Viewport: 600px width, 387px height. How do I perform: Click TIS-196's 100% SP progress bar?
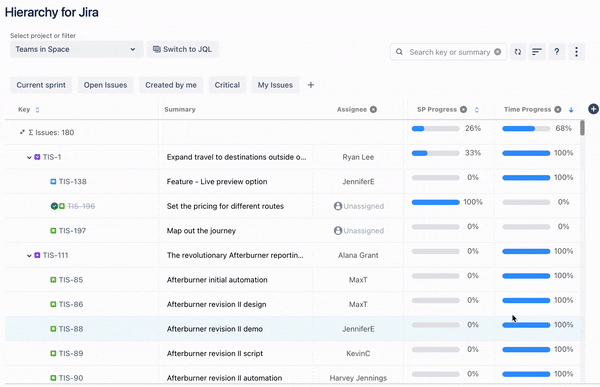click(x=435, y=202)
